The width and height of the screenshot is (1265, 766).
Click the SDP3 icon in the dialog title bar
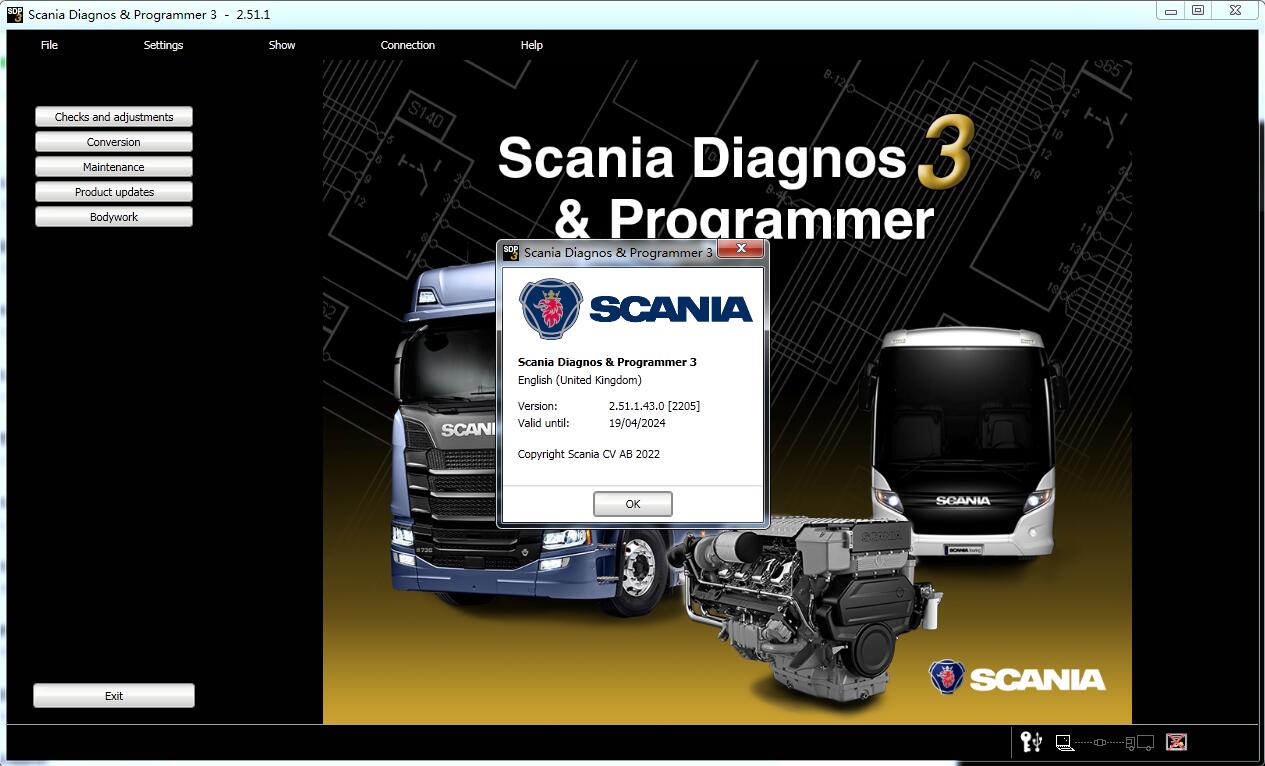pos(511,252)
